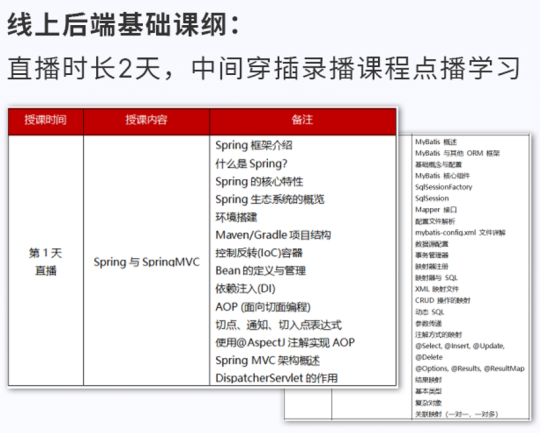Click '使用@AspectJ 注解实现 AOP' line
540x434 pixels.
285,343
